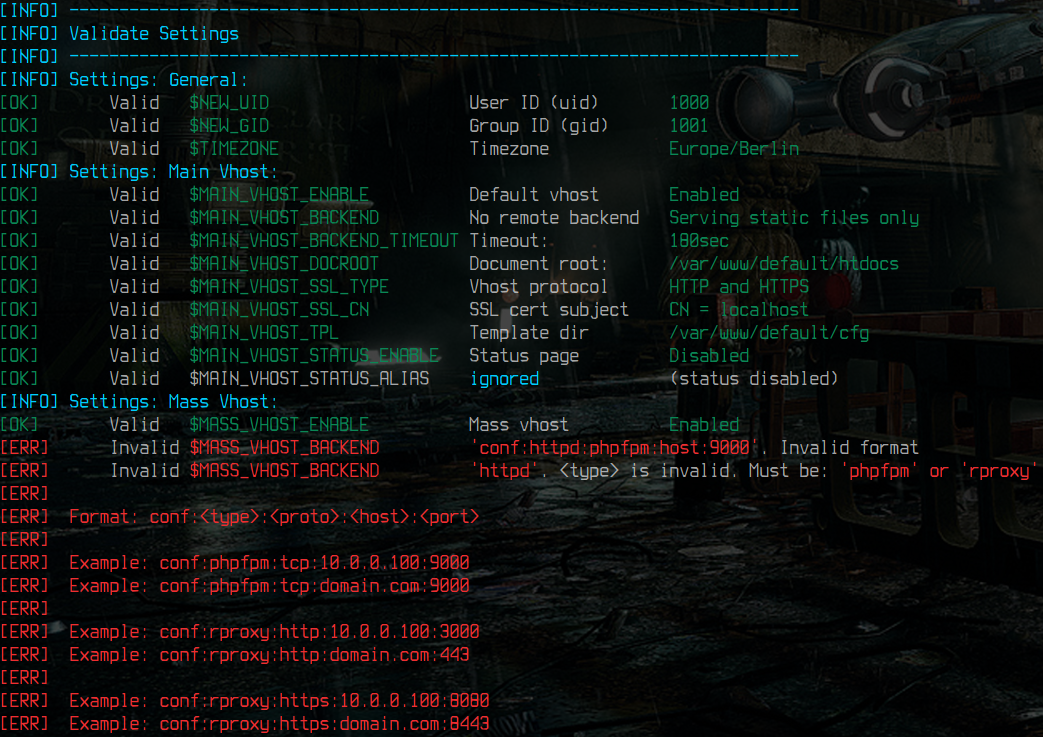The image size is (1043, 737).
Task: Click the 'rproxy' quoted option text
Action: point(999,471)
